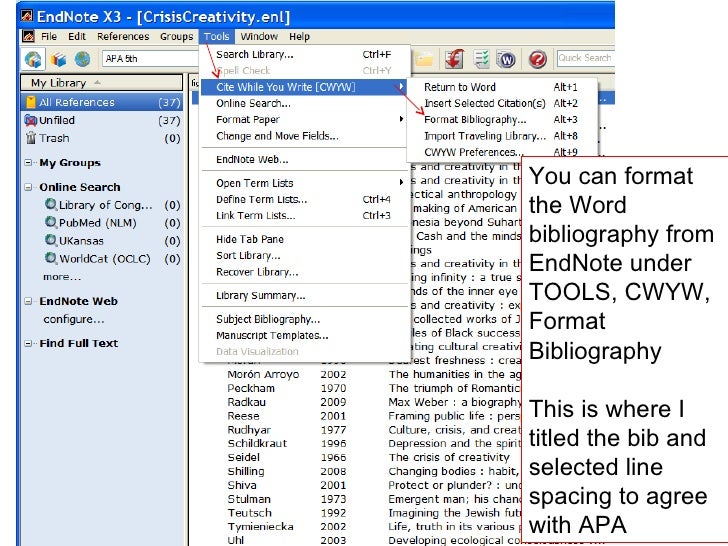Choose Online Search menu entry
Image resolution: width=728 pixels, height=546 pixels.
tap(303, 103)
